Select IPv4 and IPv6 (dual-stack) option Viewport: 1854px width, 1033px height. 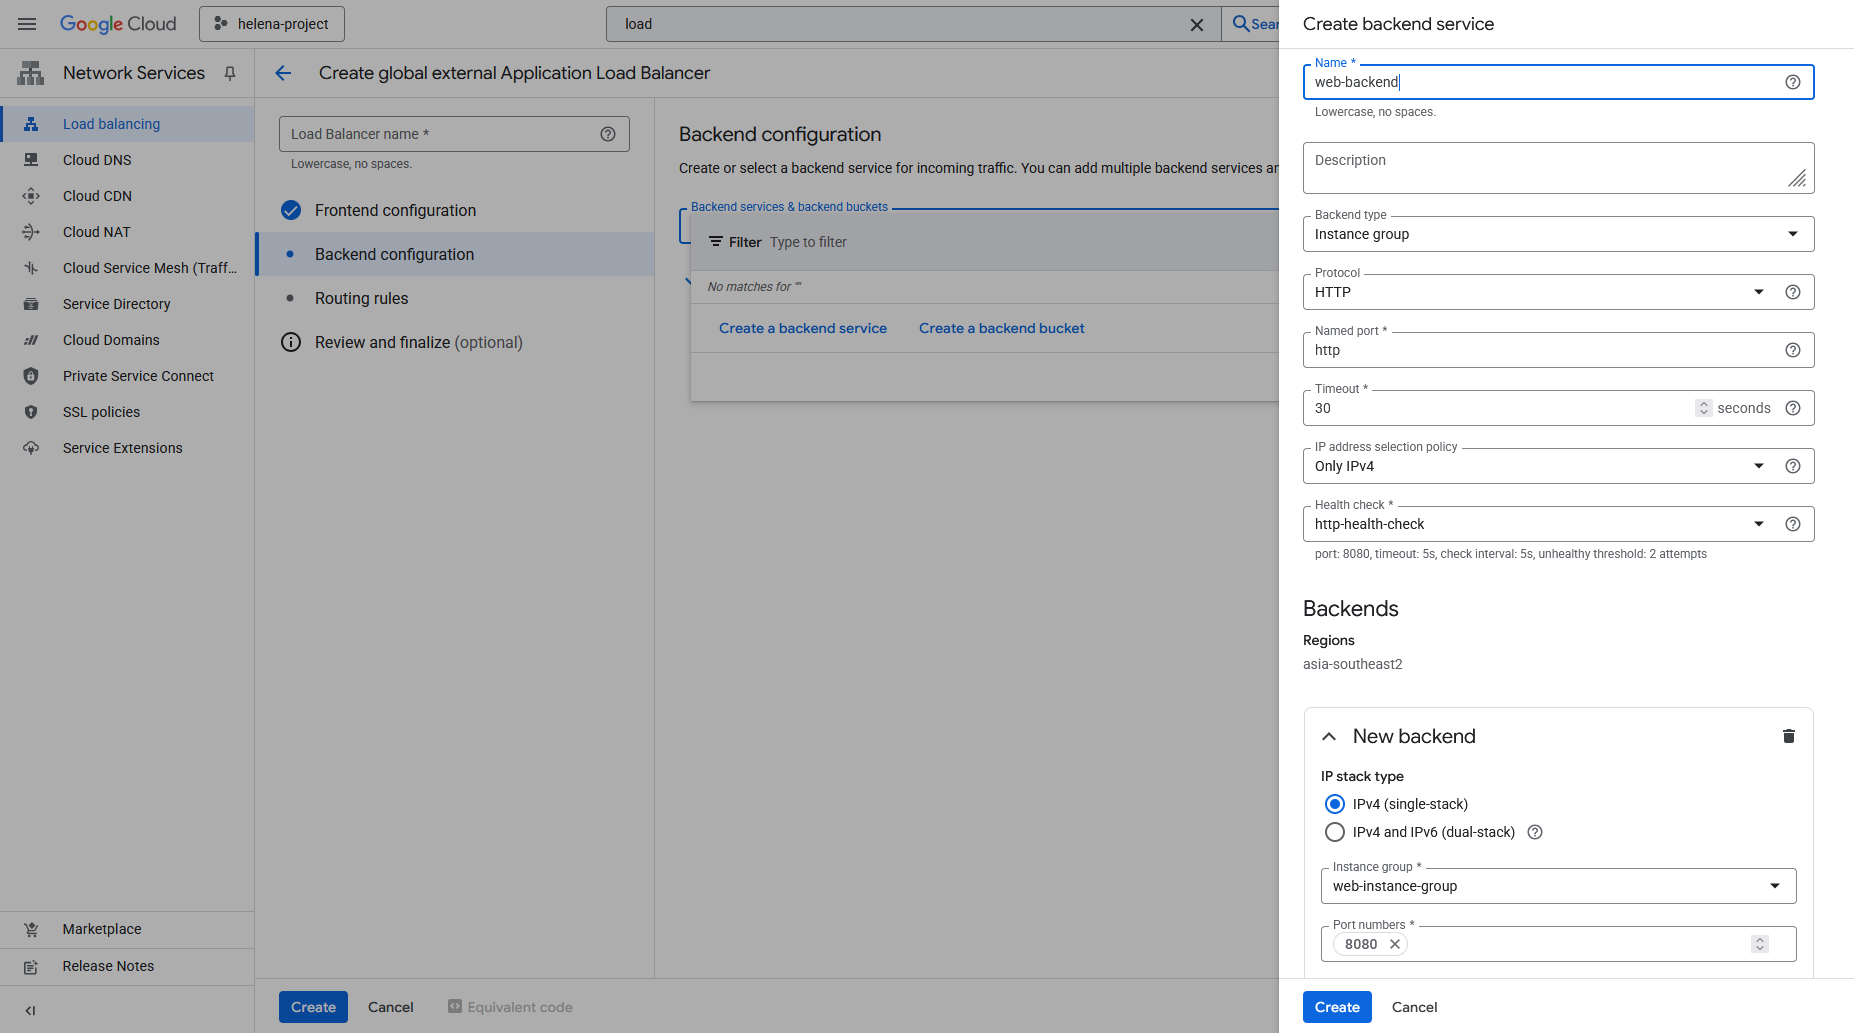coord(1334,832)
